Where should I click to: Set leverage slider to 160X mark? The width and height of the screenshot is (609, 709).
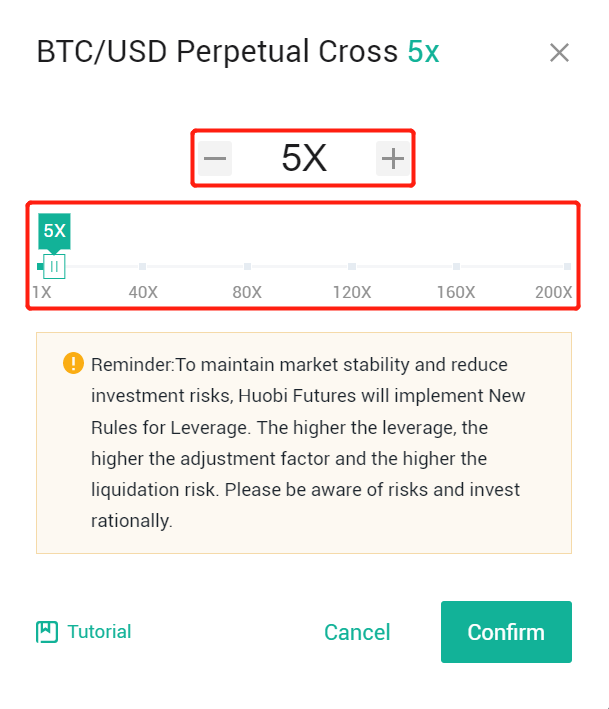456,266
